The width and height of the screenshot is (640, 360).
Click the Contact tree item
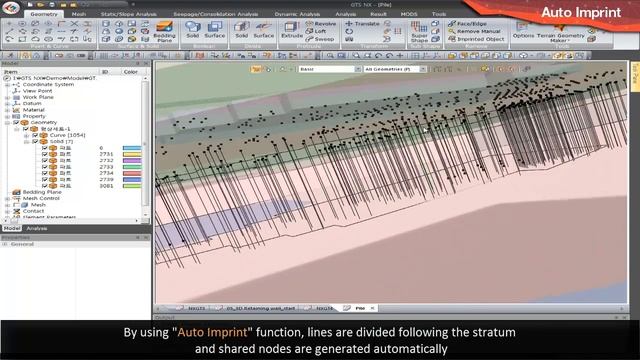coord(33,211)
